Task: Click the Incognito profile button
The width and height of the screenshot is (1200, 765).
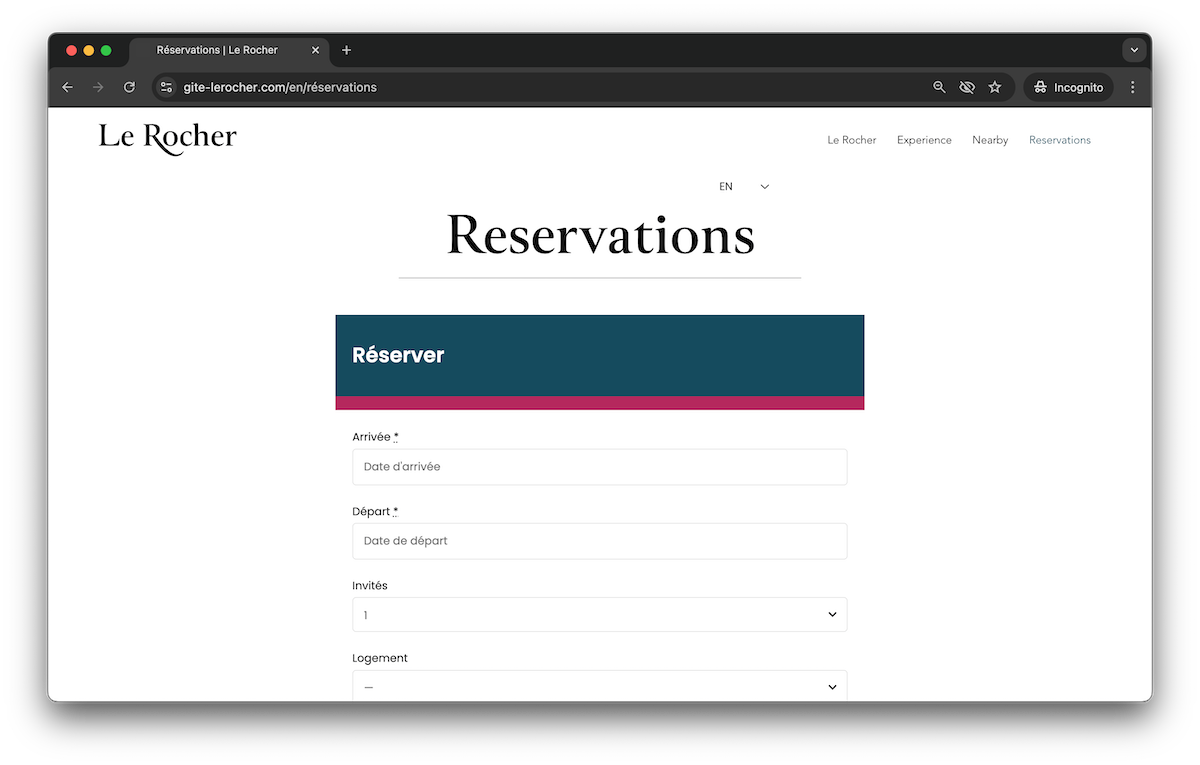Action: [1068, 87]
